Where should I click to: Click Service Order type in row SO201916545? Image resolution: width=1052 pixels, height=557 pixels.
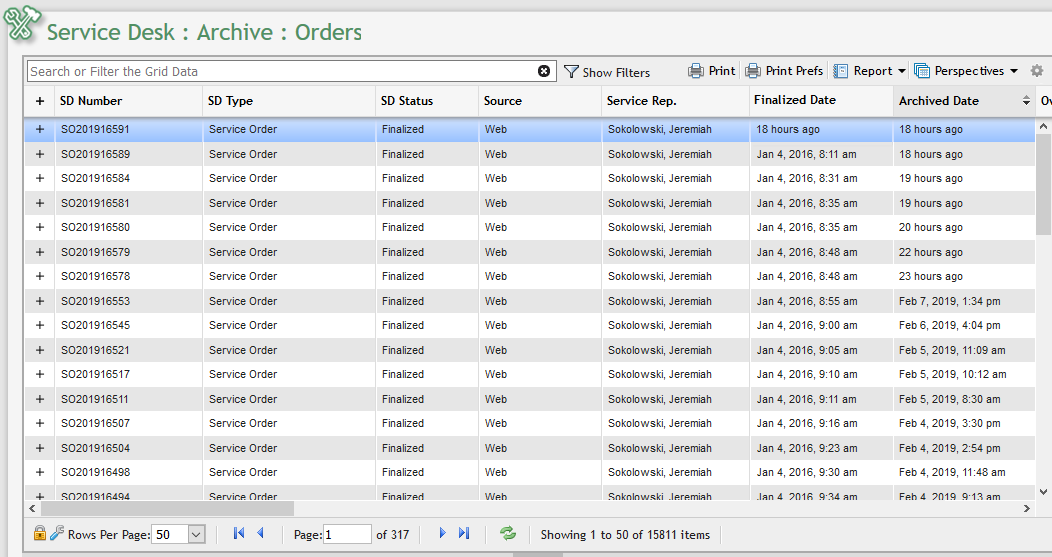(x=243, y=325)
